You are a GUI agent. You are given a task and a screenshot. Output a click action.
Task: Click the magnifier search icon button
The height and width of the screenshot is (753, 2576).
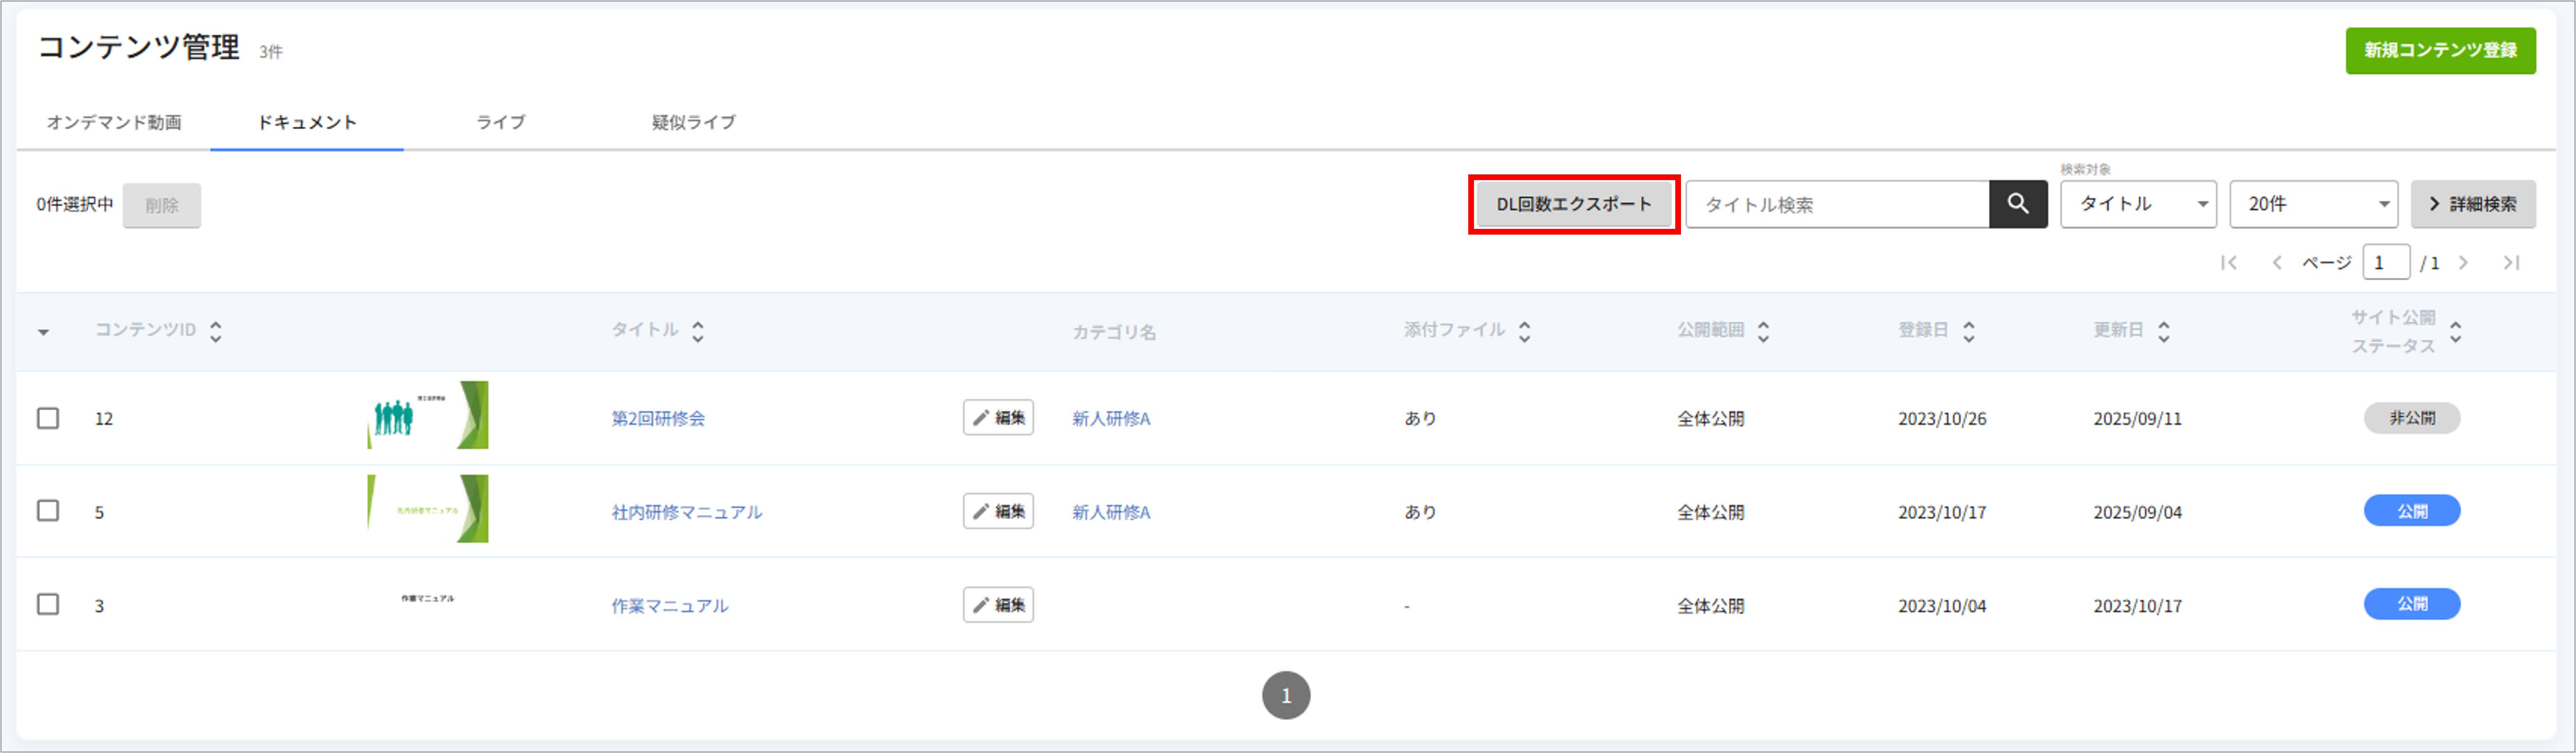tap(2018, 204)
